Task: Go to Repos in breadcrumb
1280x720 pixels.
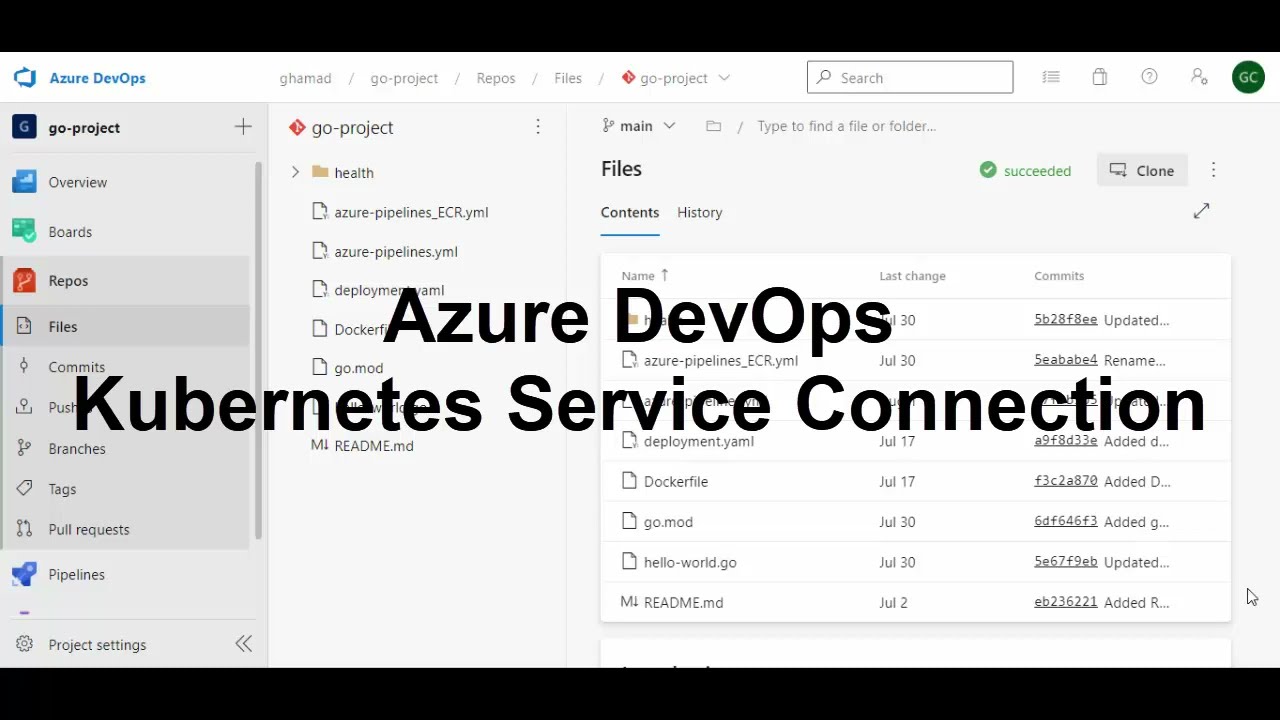Action: pyautogui.click(x=496, y=78)
